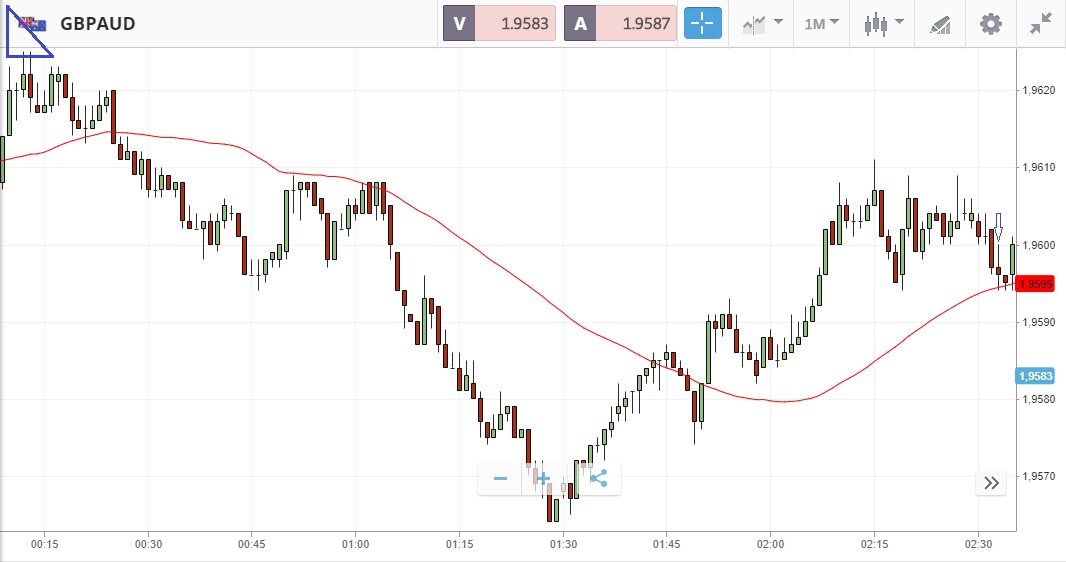Open the candlestick chart type dropdown
The height and width of the screenshot is (562, 1066).
point(883,23)
